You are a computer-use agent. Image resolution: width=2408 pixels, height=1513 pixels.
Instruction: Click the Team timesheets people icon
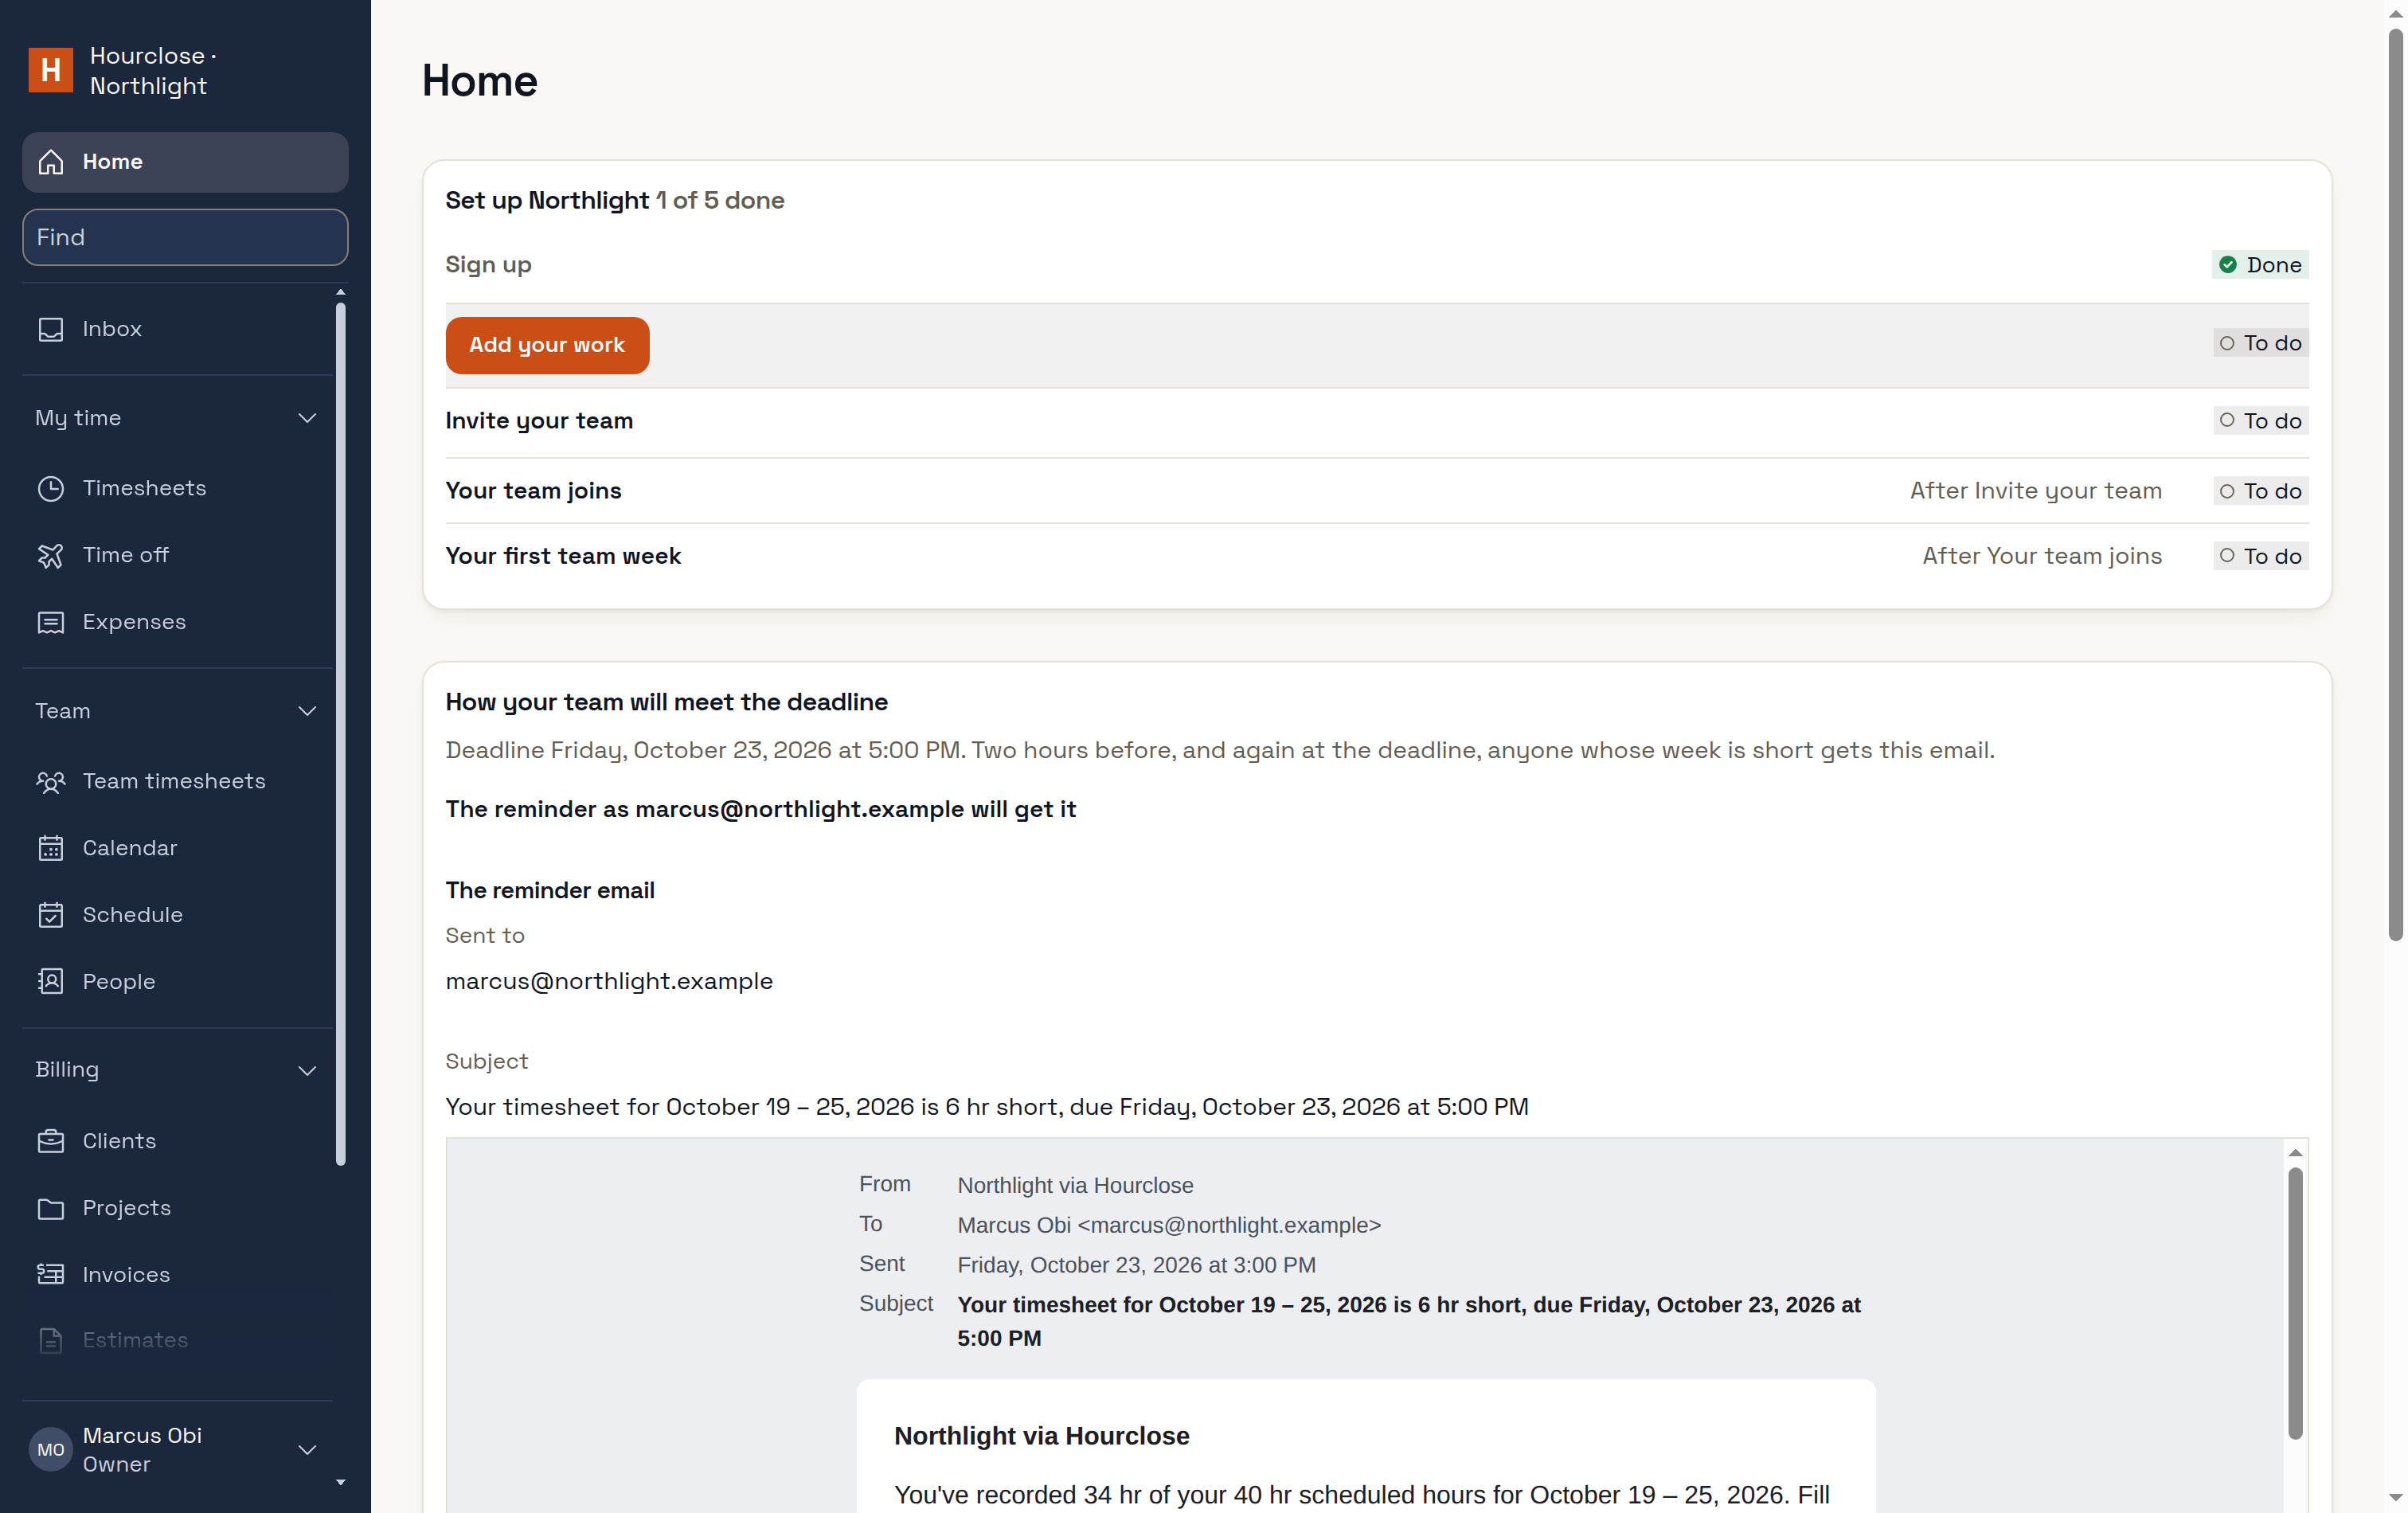point(51,781)
